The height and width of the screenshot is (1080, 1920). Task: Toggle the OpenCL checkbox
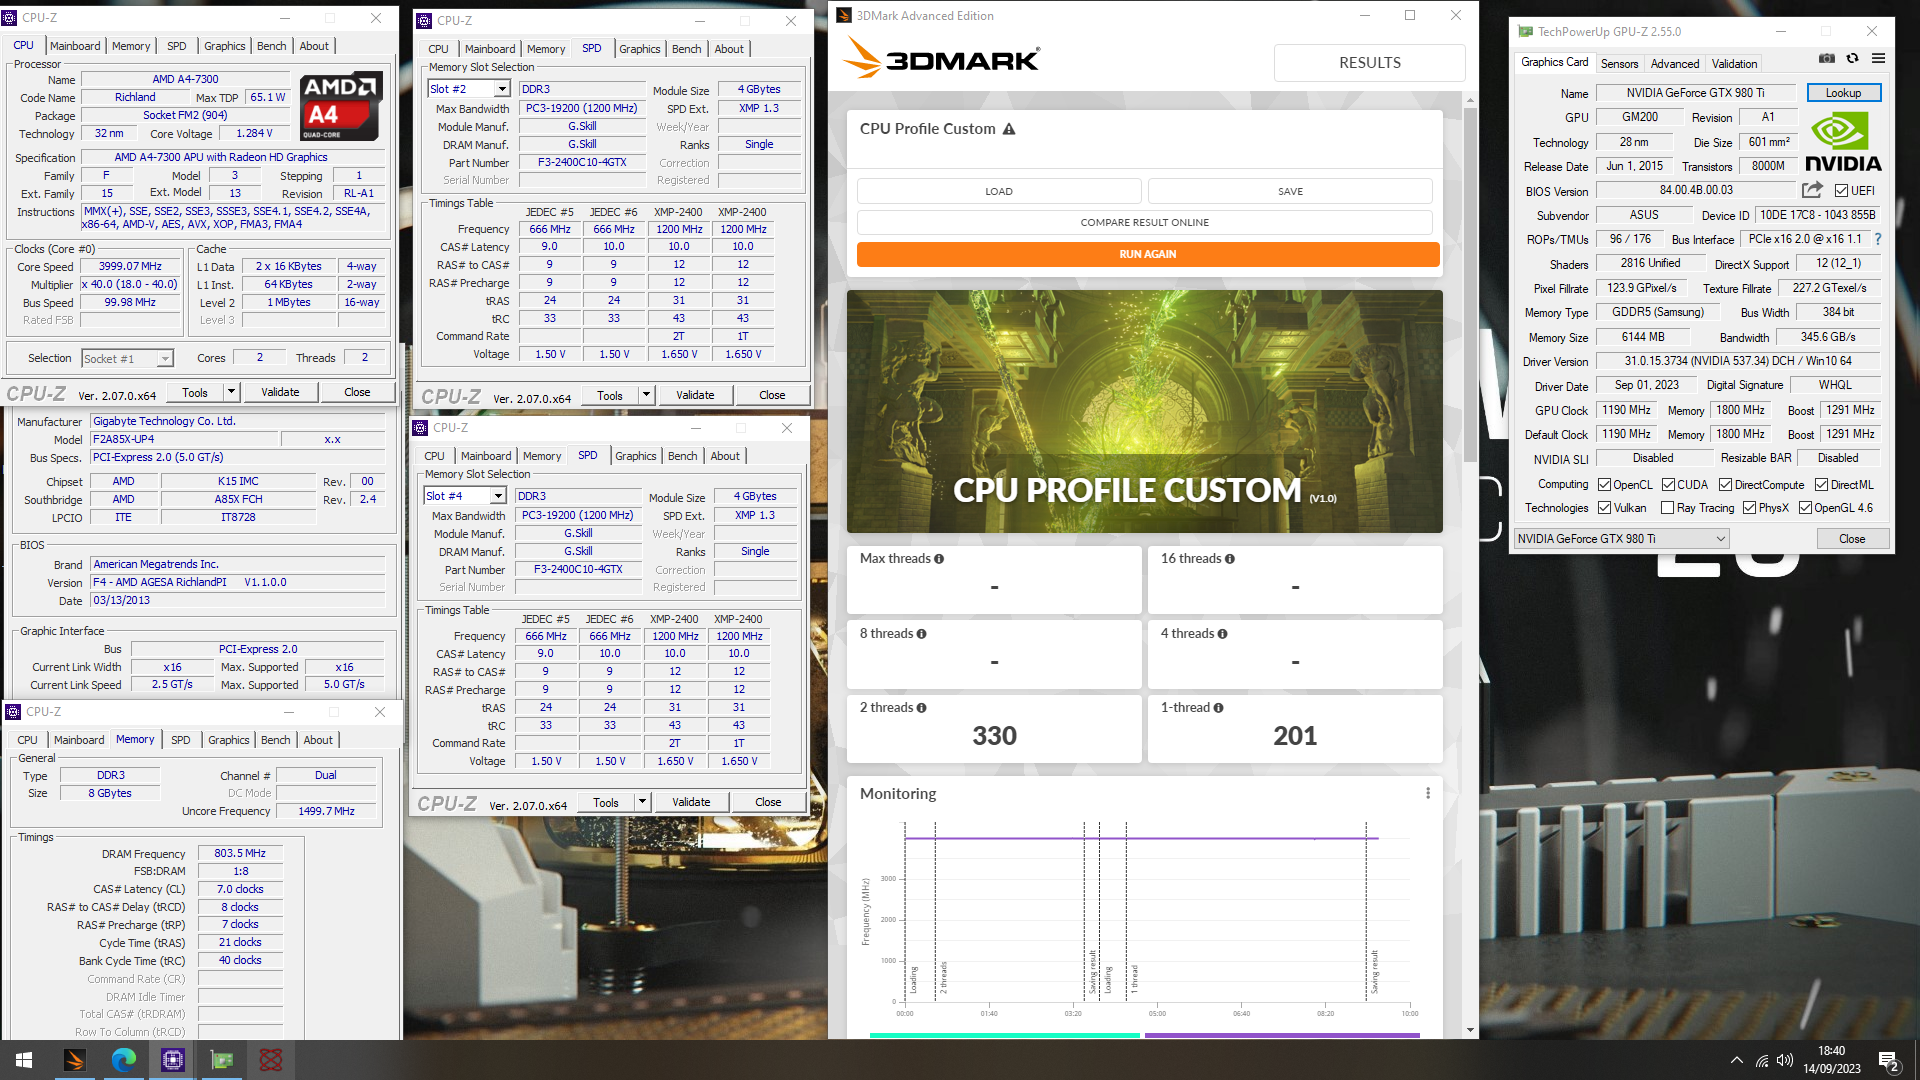coord(1604,485)
